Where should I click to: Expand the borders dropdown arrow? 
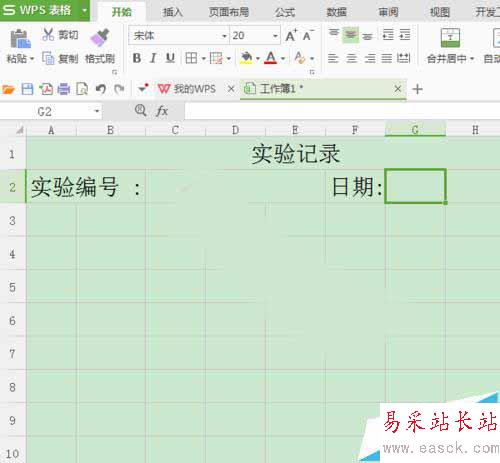203,59
